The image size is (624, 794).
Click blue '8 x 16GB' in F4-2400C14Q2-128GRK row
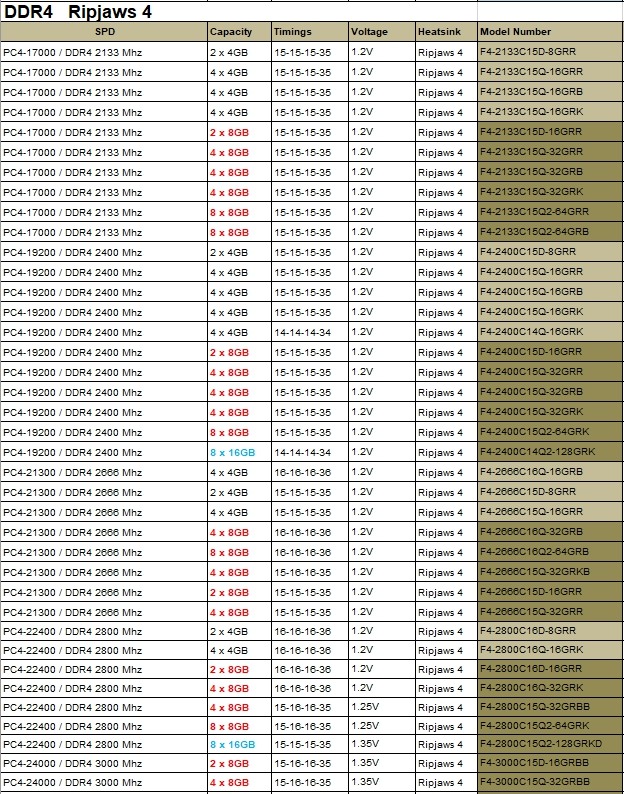[232, 452]
